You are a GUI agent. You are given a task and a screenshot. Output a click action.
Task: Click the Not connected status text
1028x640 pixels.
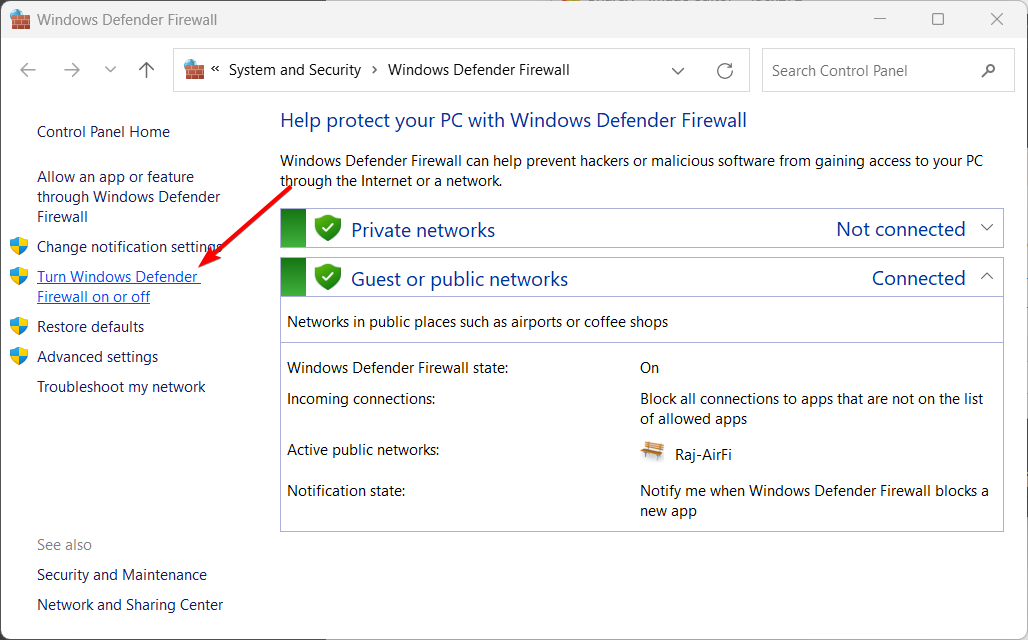[x=901, y=229]
